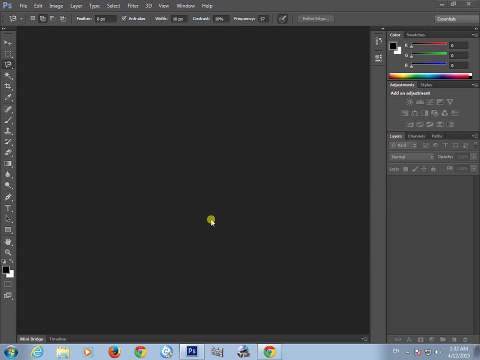
Task: Add a Brightness/Contrast adjustment
Action: 410,102
